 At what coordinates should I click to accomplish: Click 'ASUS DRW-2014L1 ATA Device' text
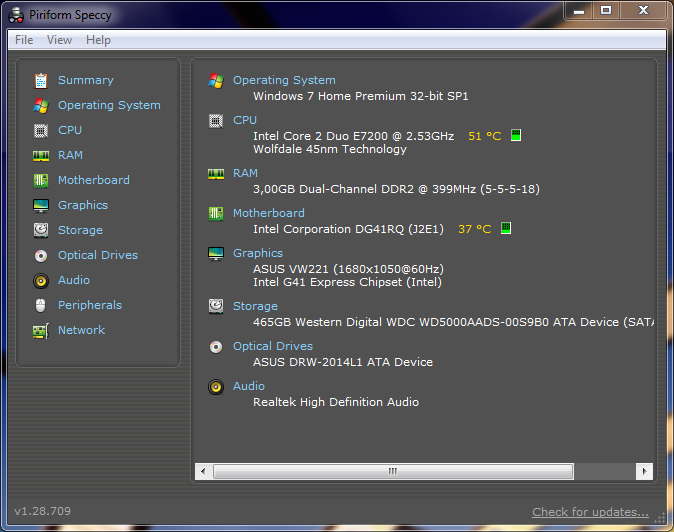(343, 362)
